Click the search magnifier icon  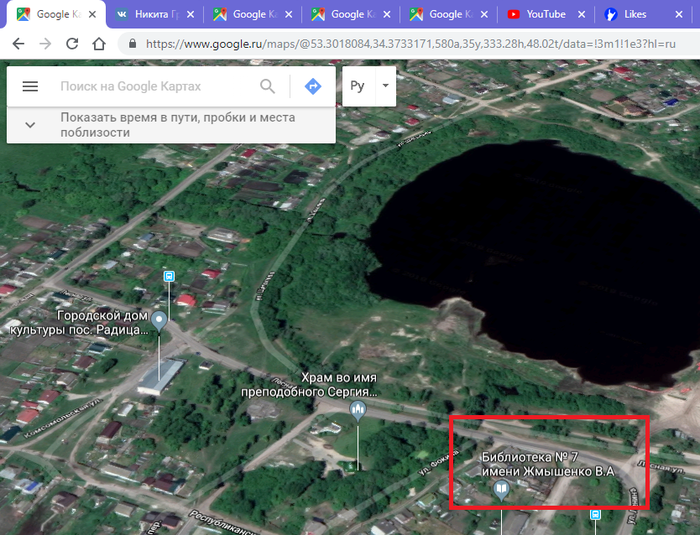(x=267, y=87)
